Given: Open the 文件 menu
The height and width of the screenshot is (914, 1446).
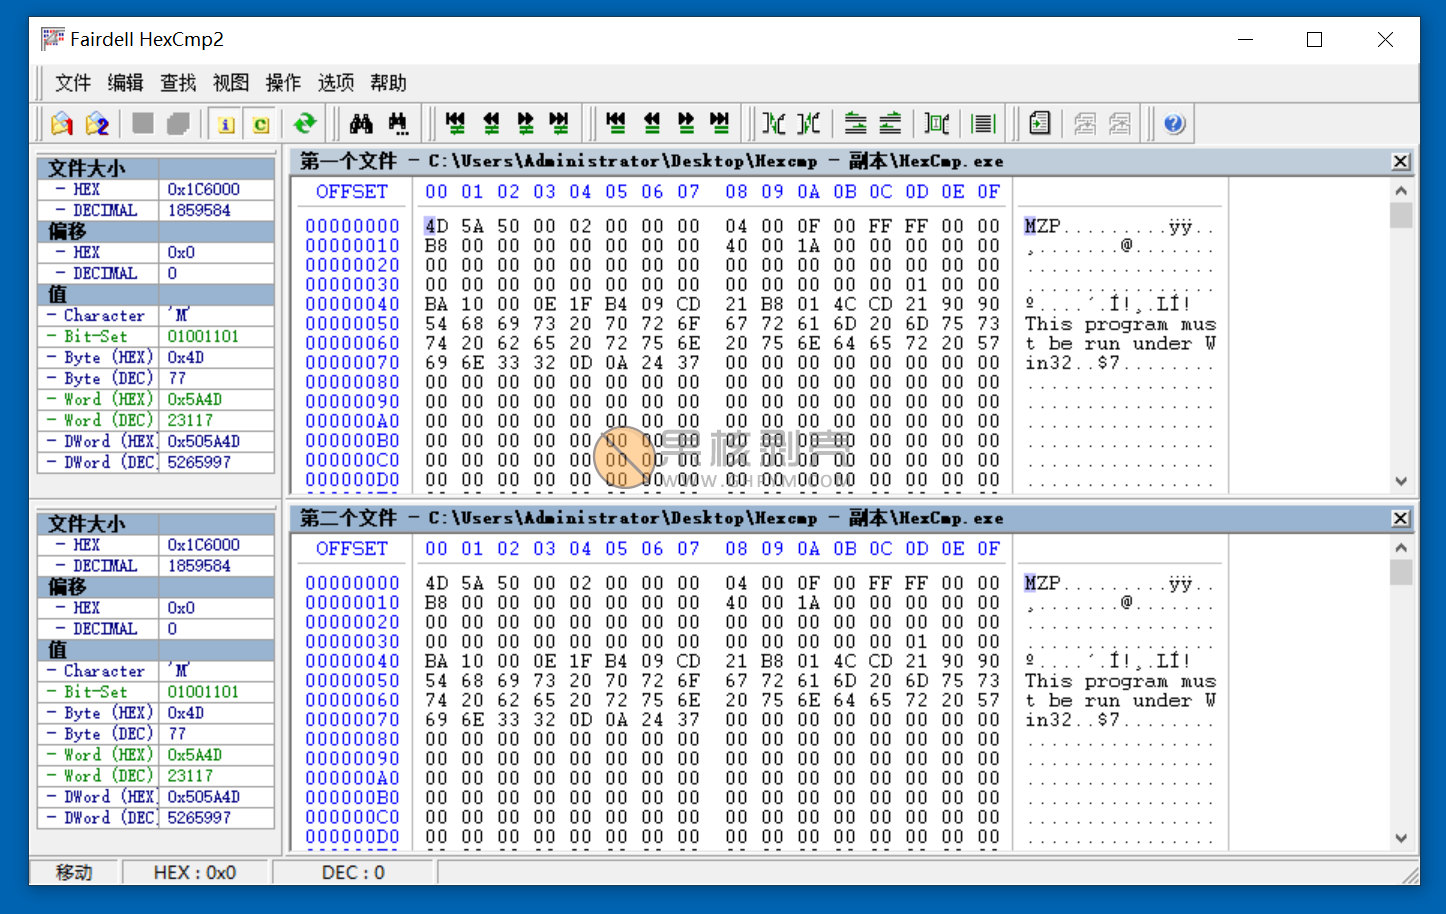Looking at the screenshot, I should coord(71,82).
